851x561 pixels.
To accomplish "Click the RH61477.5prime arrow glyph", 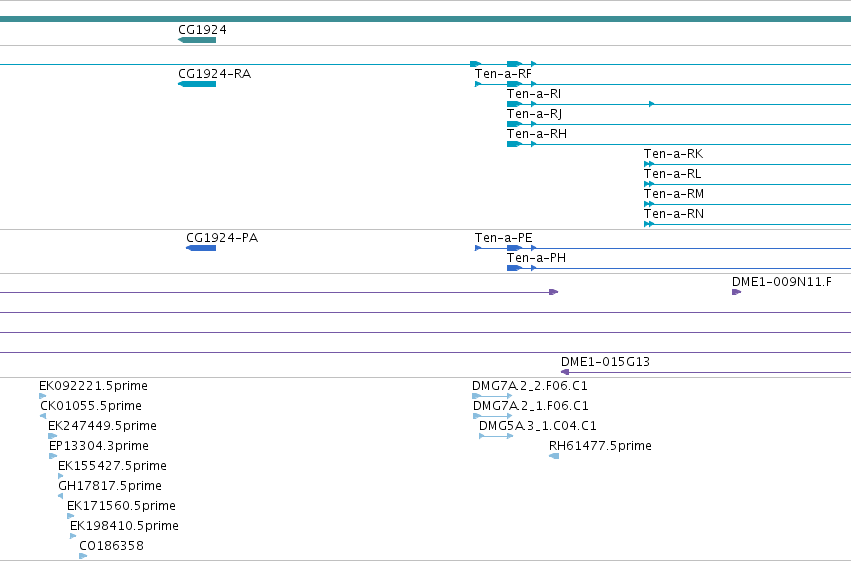I will tap(554, 456).
